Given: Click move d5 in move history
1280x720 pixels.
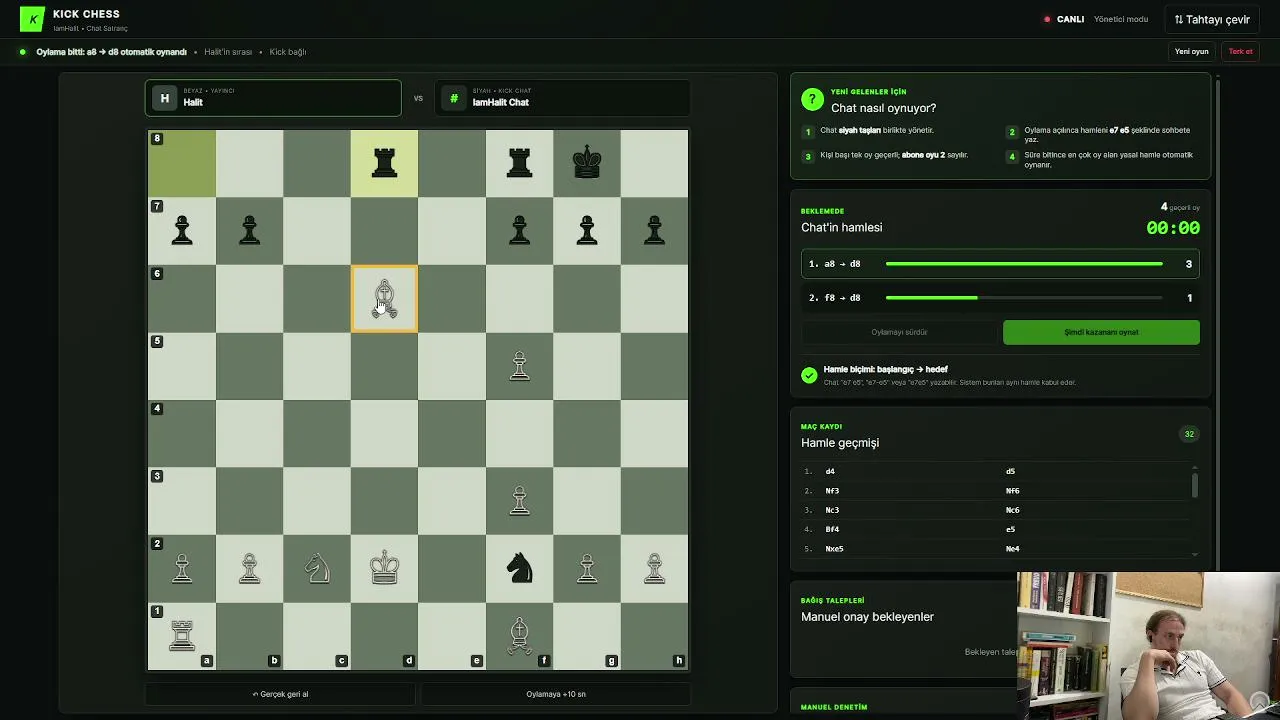Looking at the screenshot, I should click(1010, 471).
